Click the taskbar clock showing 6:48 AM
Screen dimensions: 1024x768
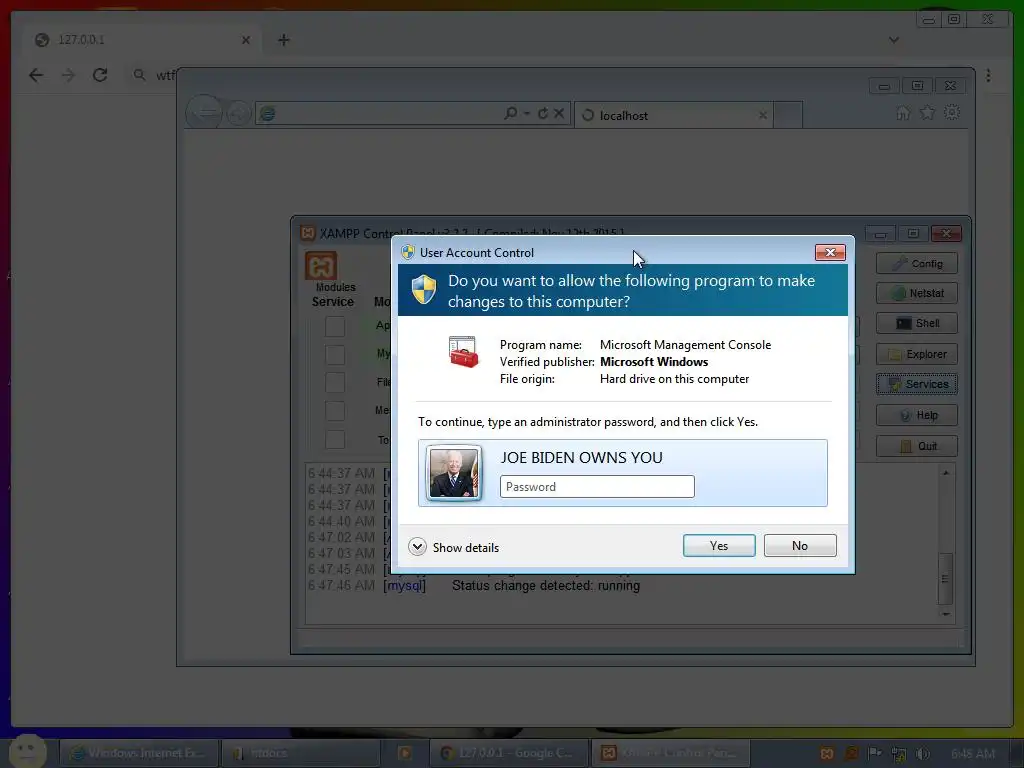[x=973, y=754]
